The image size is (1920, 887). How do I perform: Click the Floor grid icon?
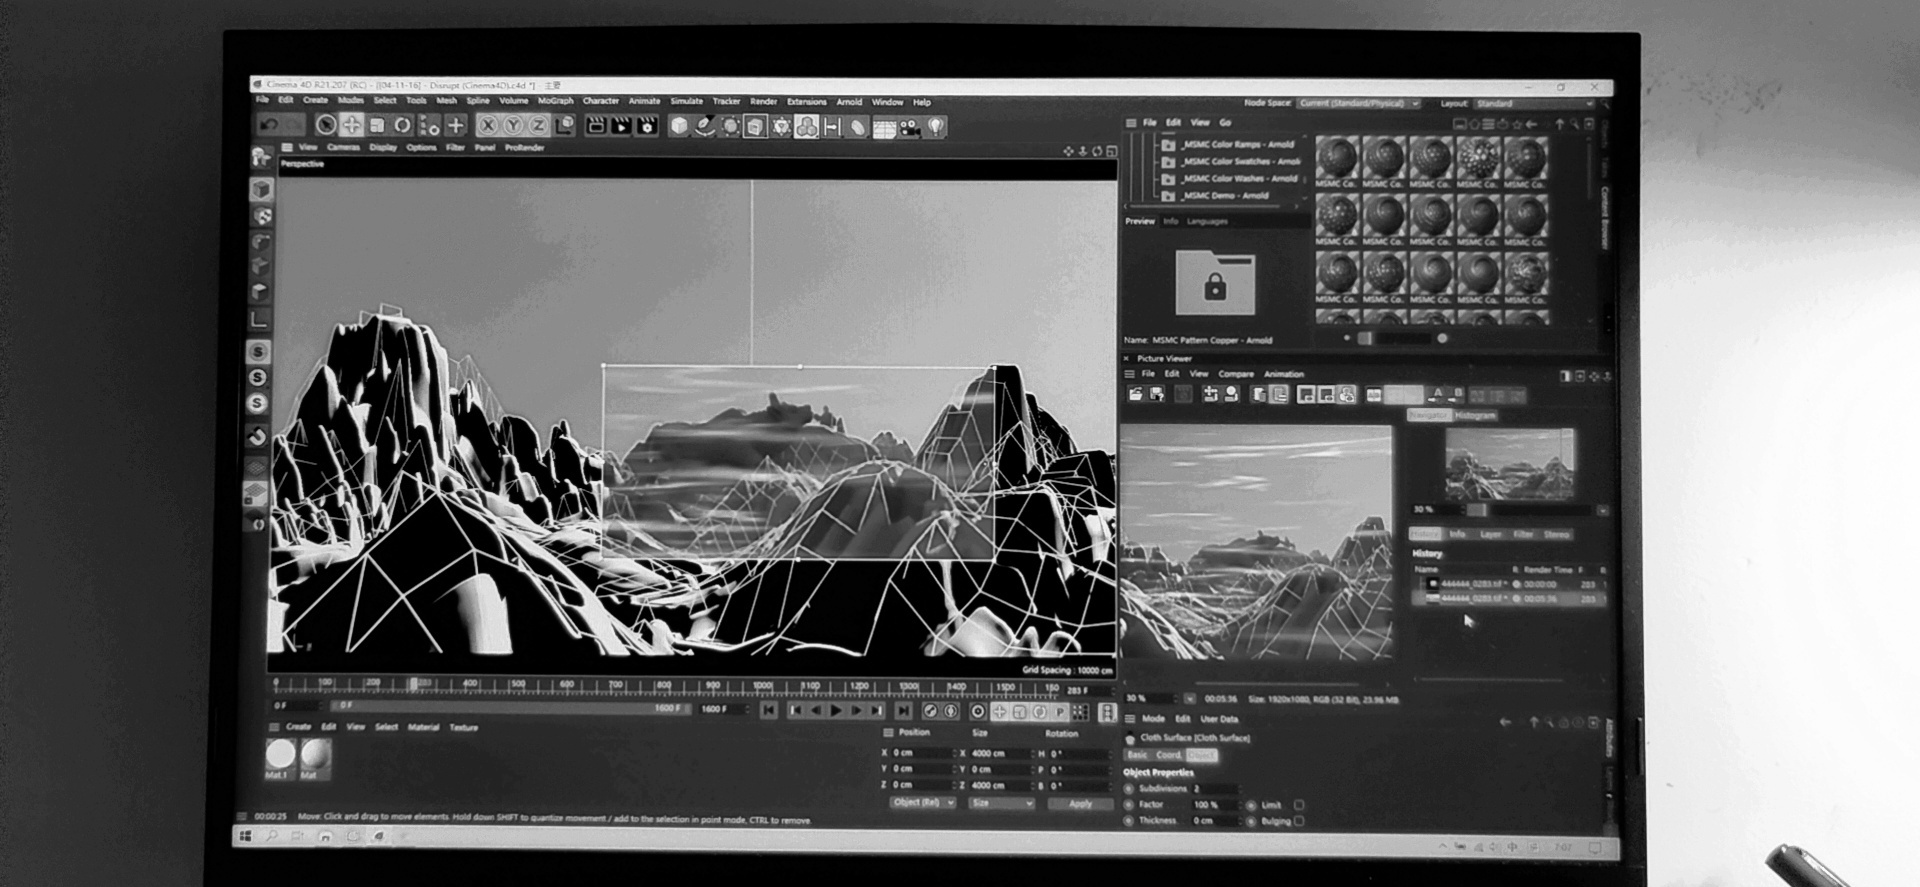coord(884,128)
